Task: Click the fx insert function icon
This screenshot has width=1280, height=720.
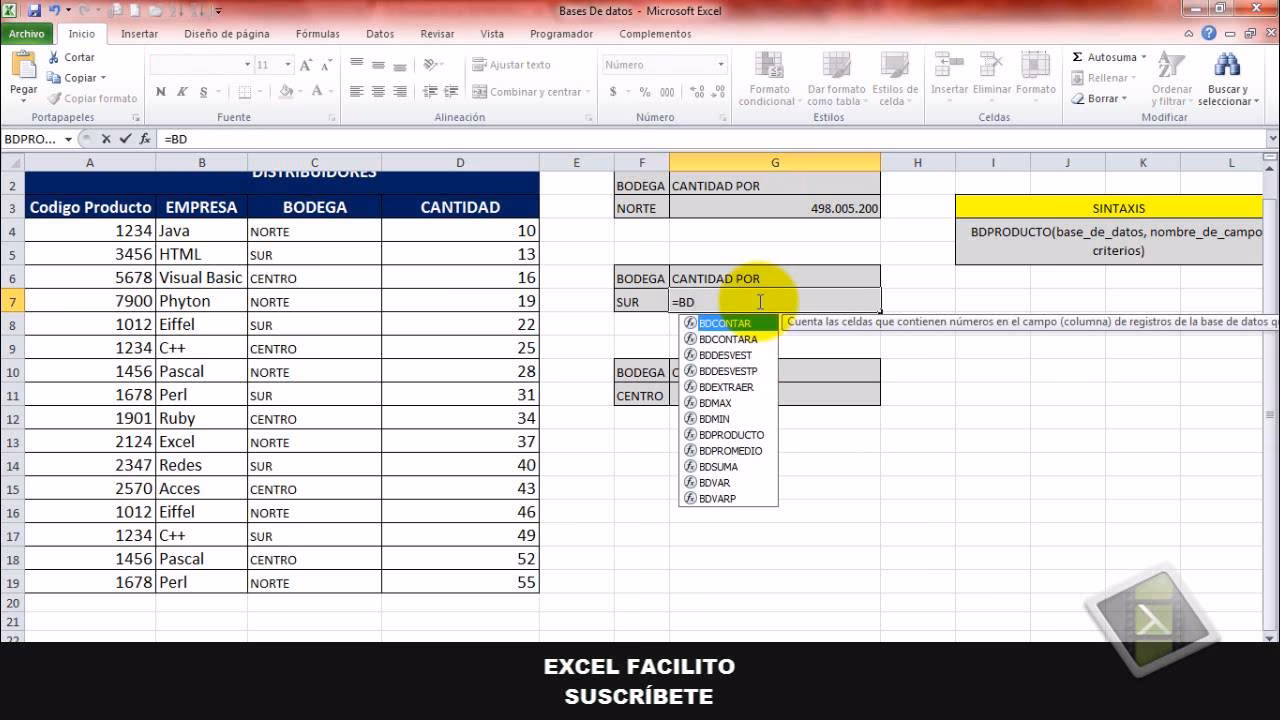Action: [x=145, y=139]
